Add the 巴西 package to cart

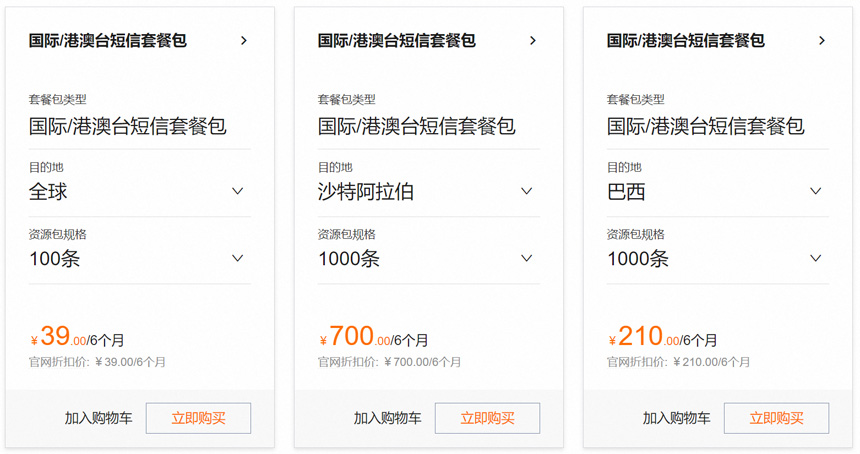coord(676,418)
